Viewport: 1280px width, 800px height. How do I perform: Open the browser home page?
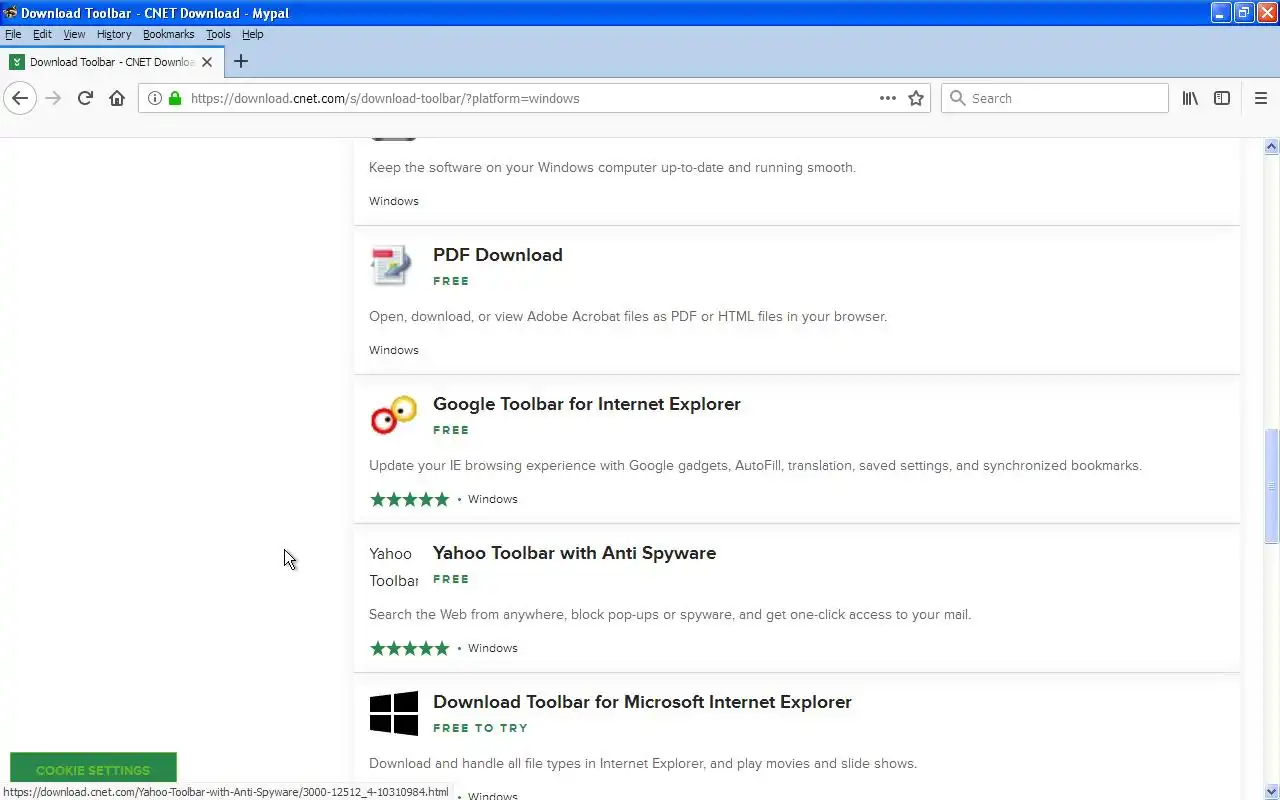click(x=117, y=98)
